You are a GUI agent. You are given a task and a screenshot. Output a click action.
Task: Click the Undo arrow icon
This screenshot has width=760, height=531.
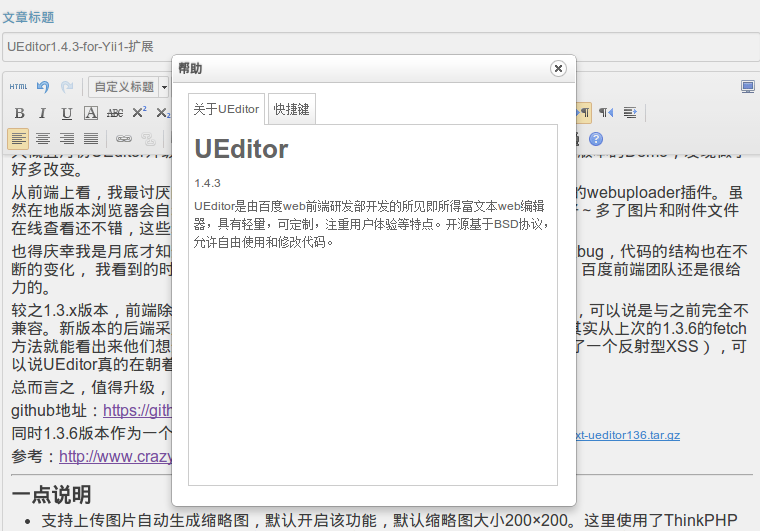(43, 87)
